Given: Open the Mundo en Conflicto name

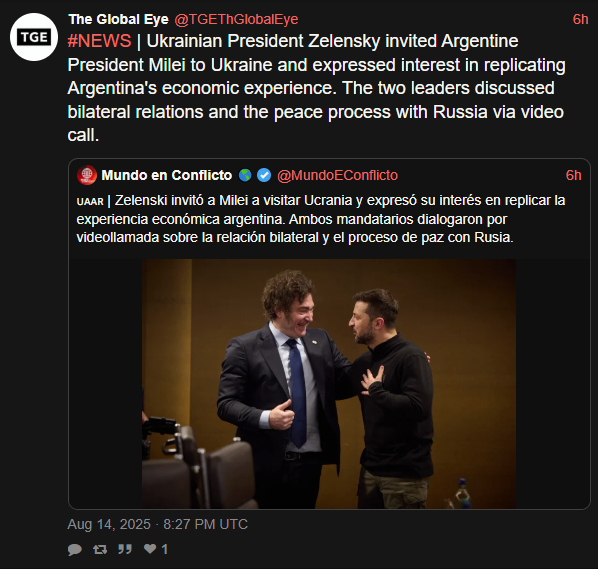Looking at the screenshot, I should click(167, 175).
